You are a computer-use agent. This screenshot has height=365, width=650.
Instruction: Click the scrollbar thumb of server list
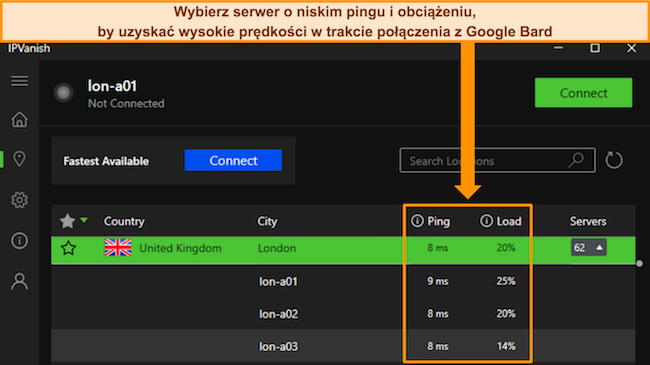click(640, 263)
